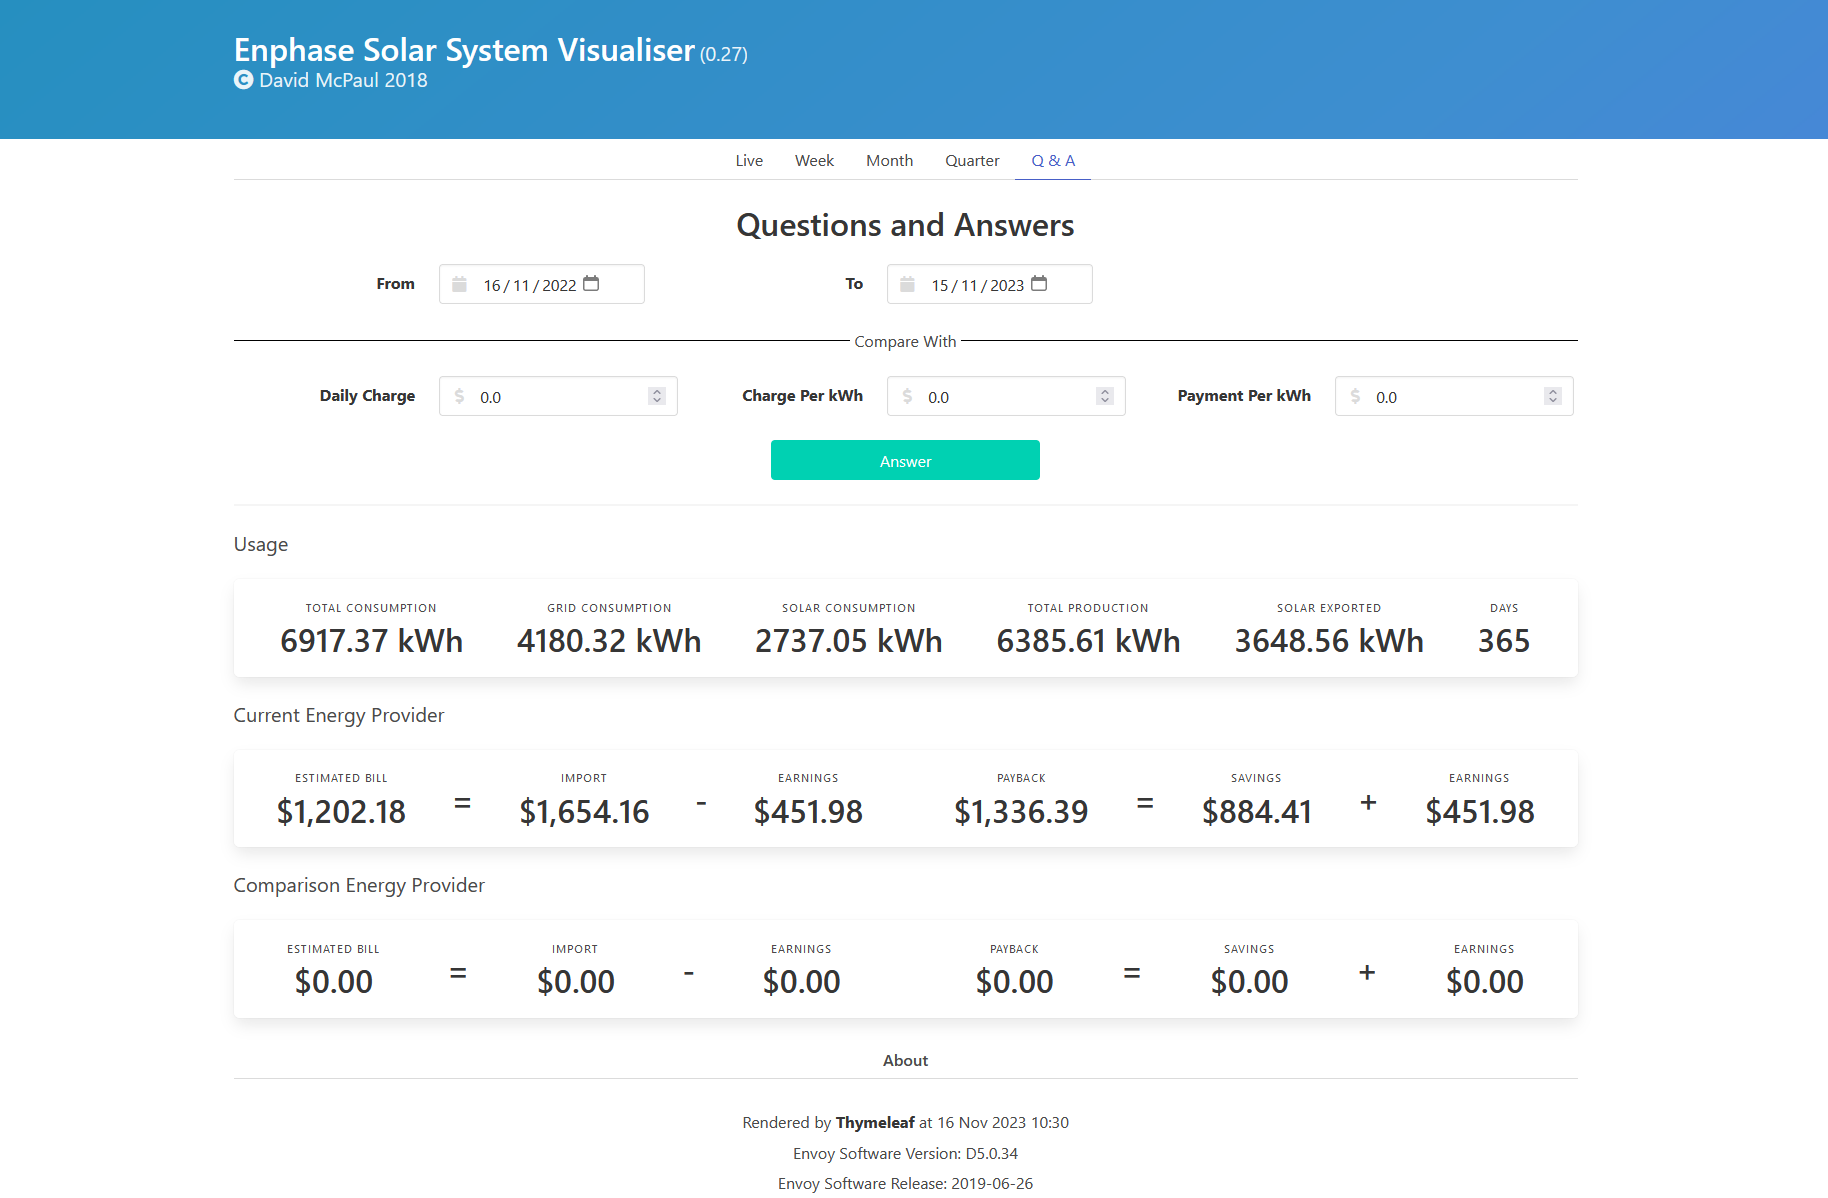Image resolution: width=1828 pixels, height=1198 pixels.
Task: Open the From date calendar picker icon
Action: (x=591, y=284)
